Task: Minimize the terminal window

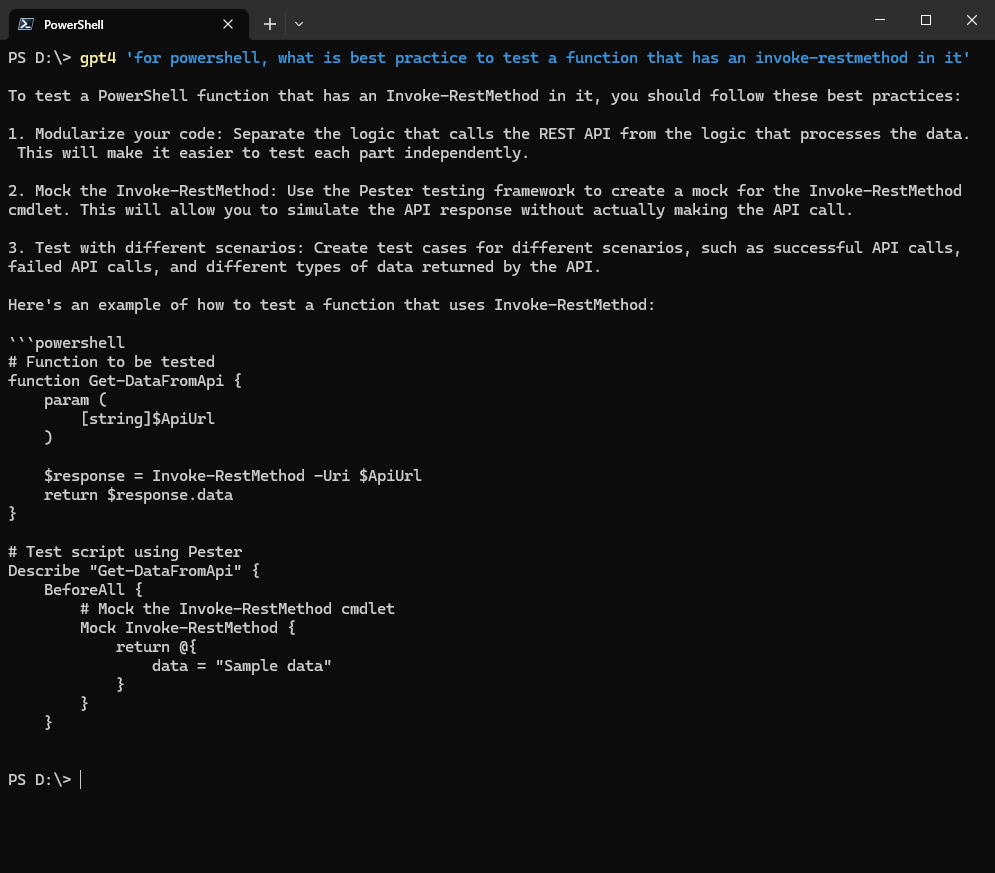Action: coord(880,20)
